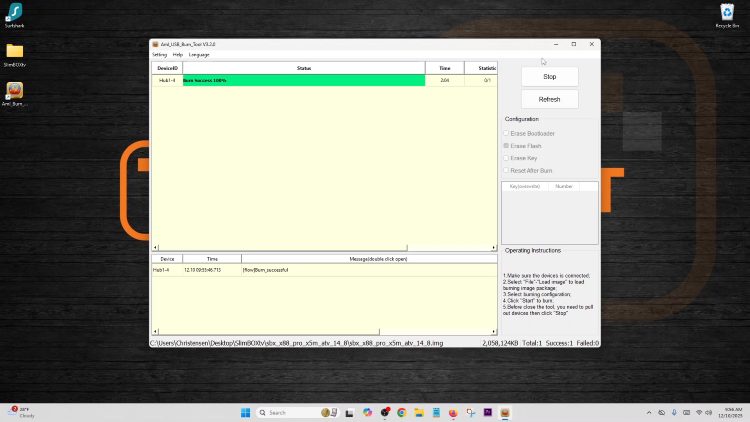
Task: Open the Surfshark desktop shortcut
Action: (x=14, y=15)
